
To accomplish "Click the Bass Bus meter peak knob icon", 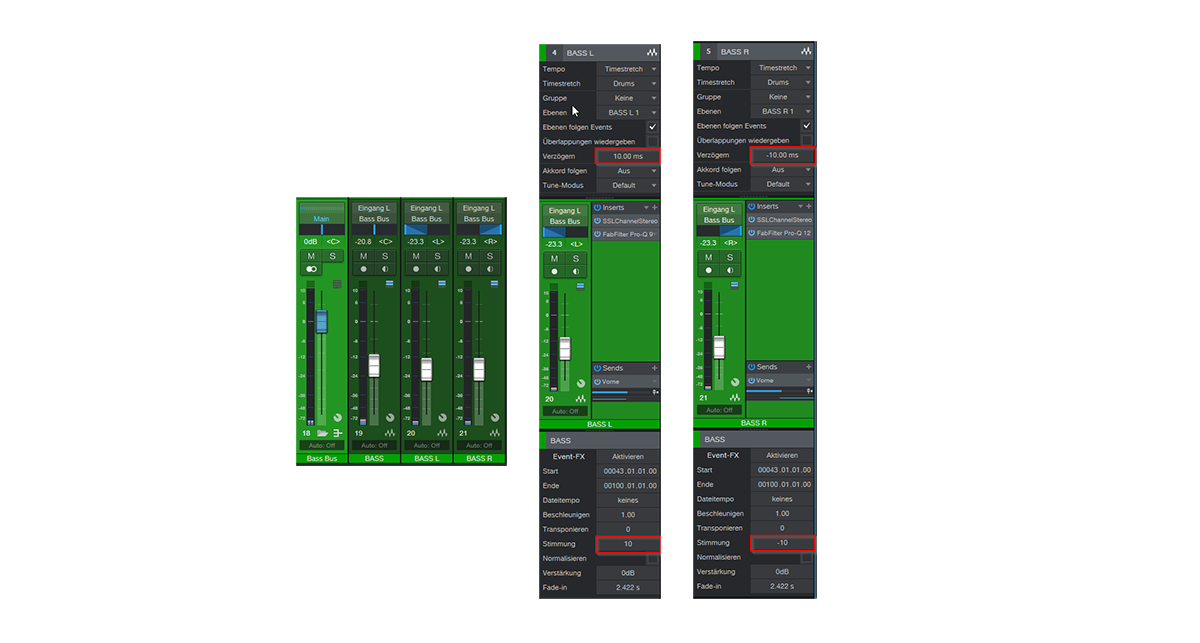I will tap(338, 417).
